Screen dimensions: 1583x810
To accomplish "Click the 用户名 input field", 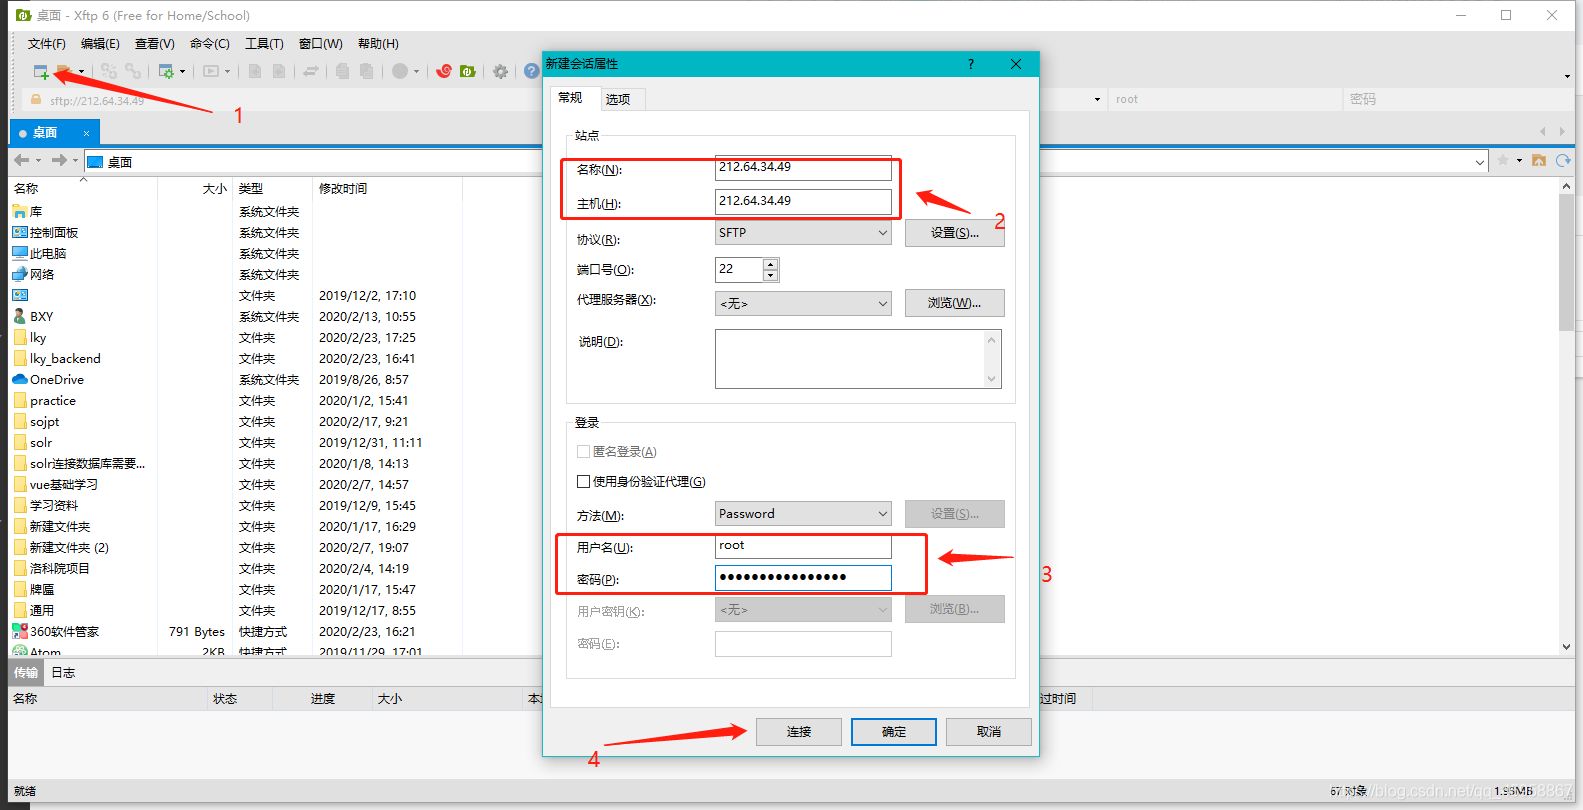I will [x=803, y=546].
